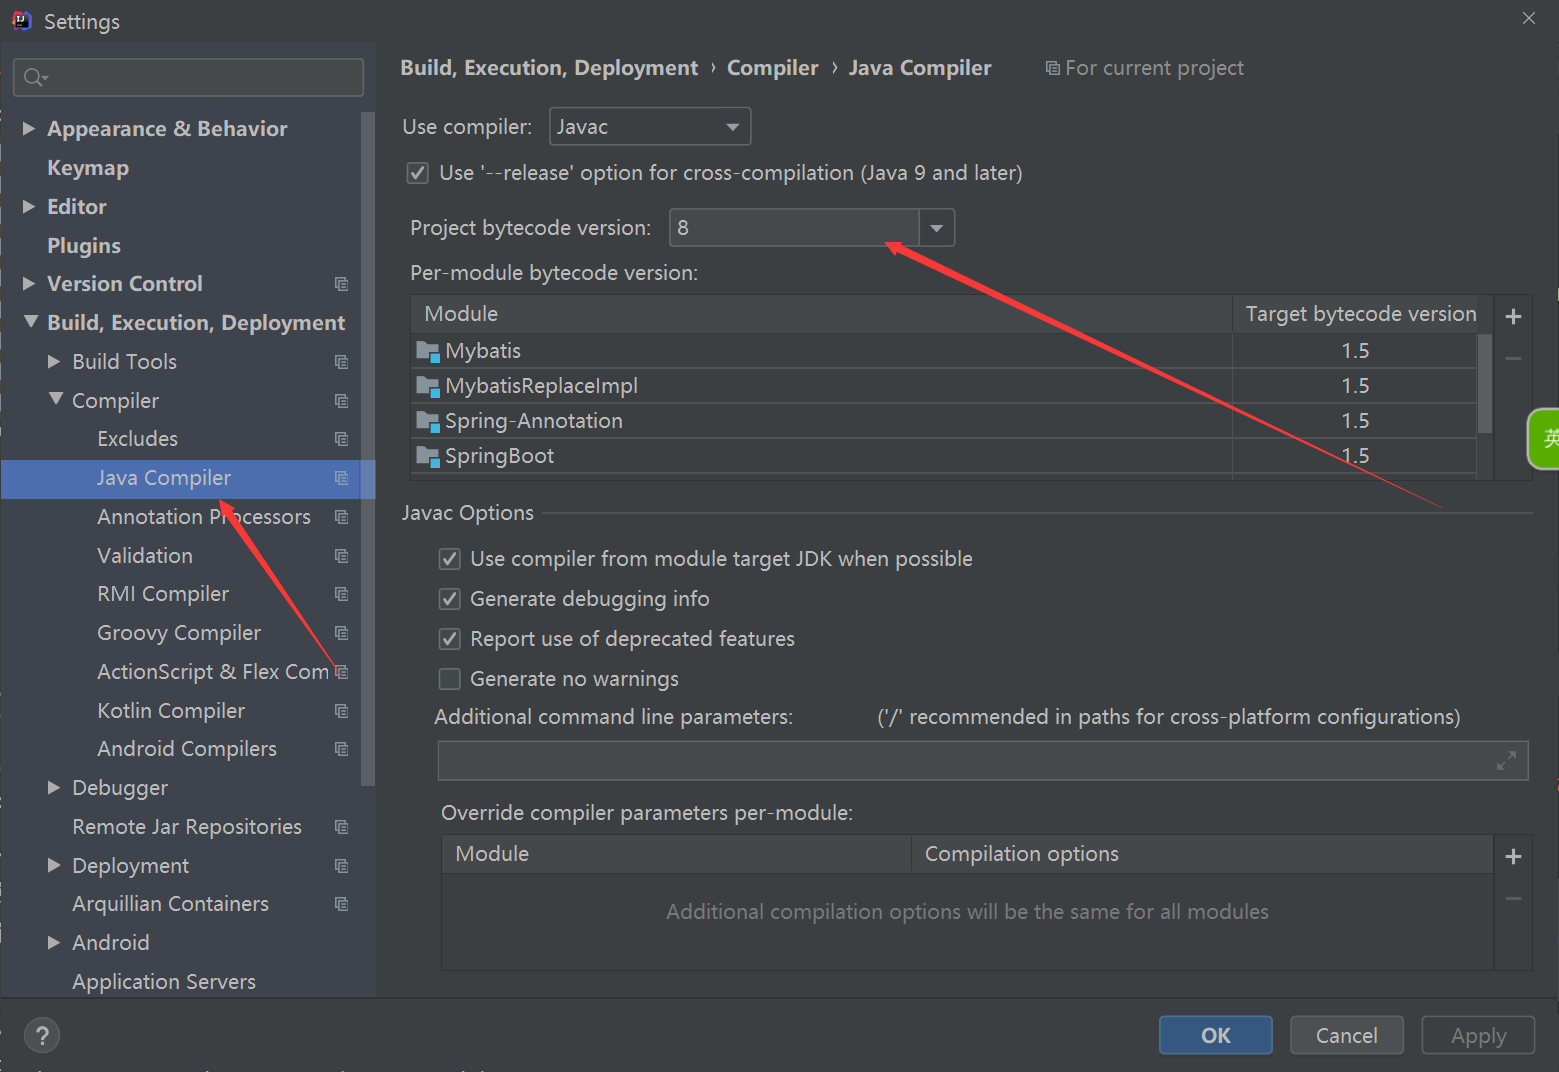Click the module table vertical scrollbar
The image size is (1559, 1072).
1485,384
